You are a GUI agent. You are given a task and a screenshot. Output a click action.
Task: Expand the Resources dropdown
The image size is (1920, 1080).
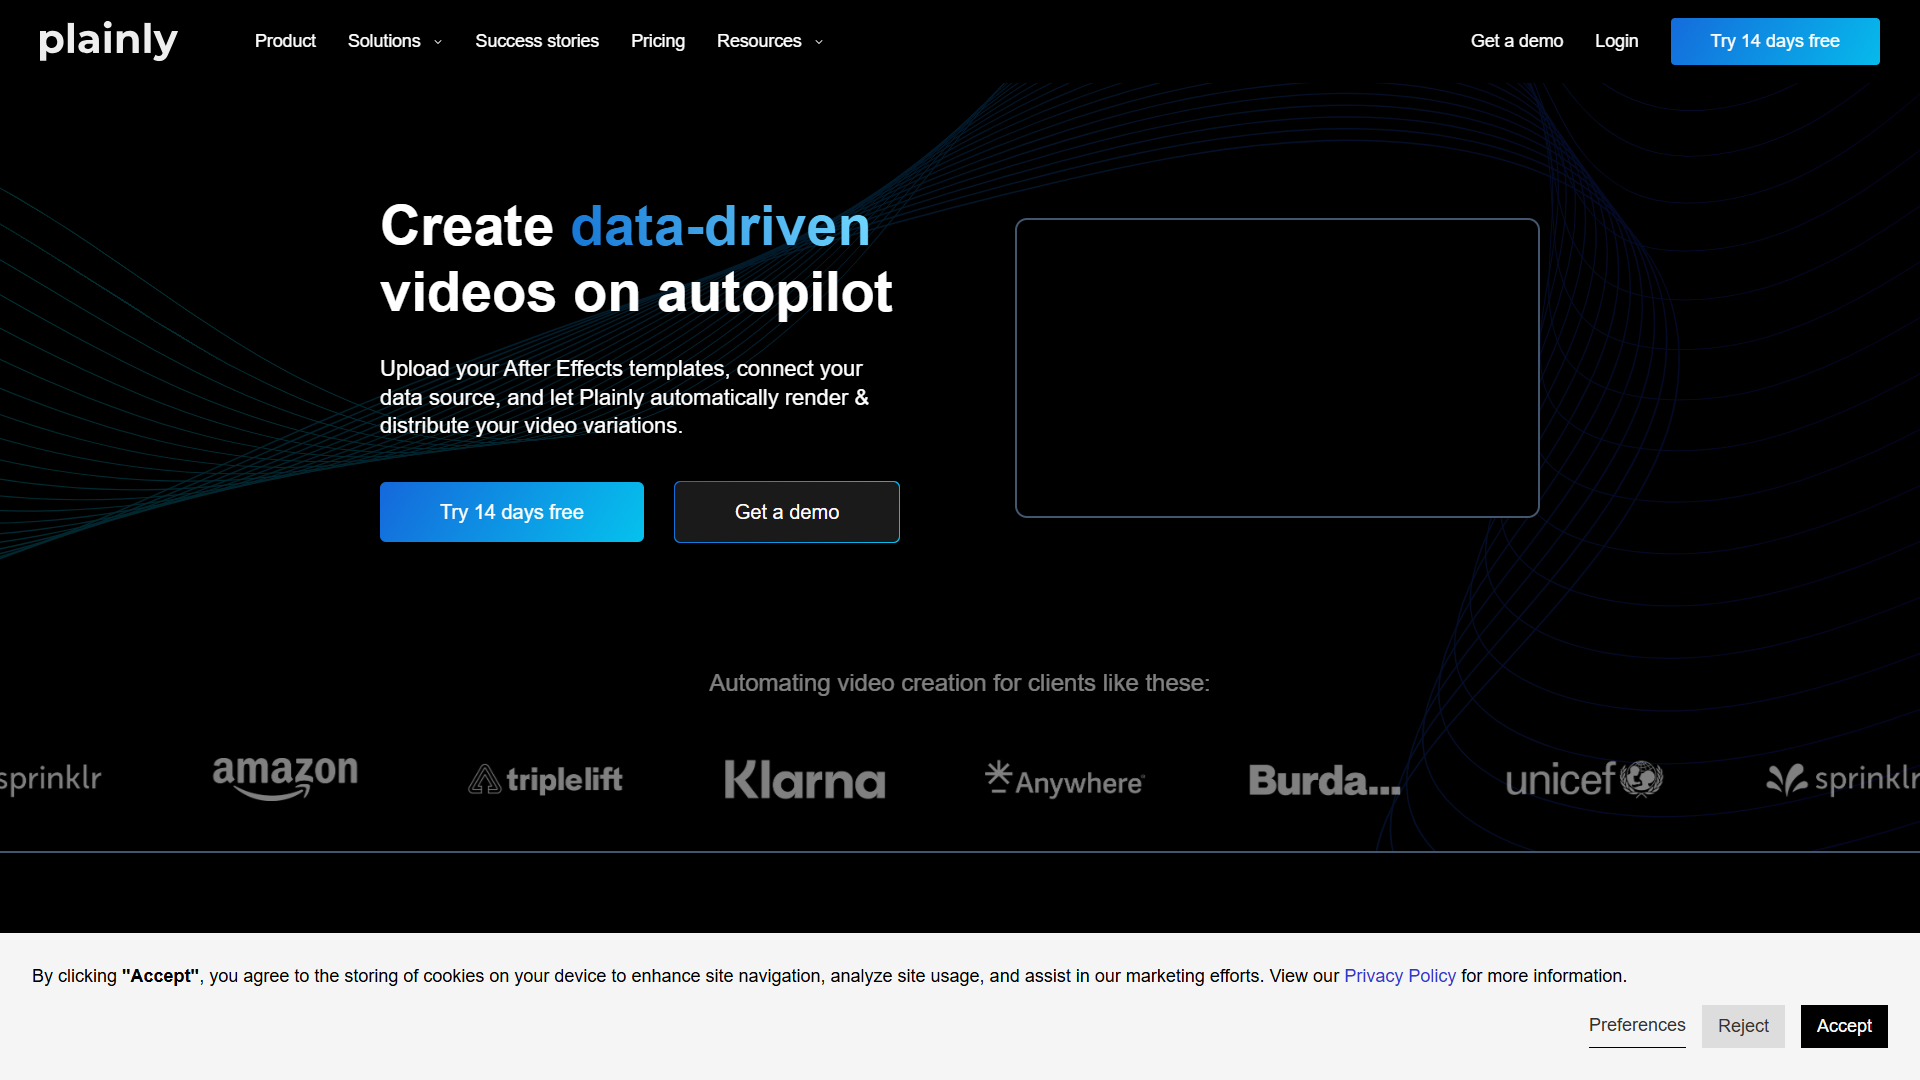click(x=770, y=41)
